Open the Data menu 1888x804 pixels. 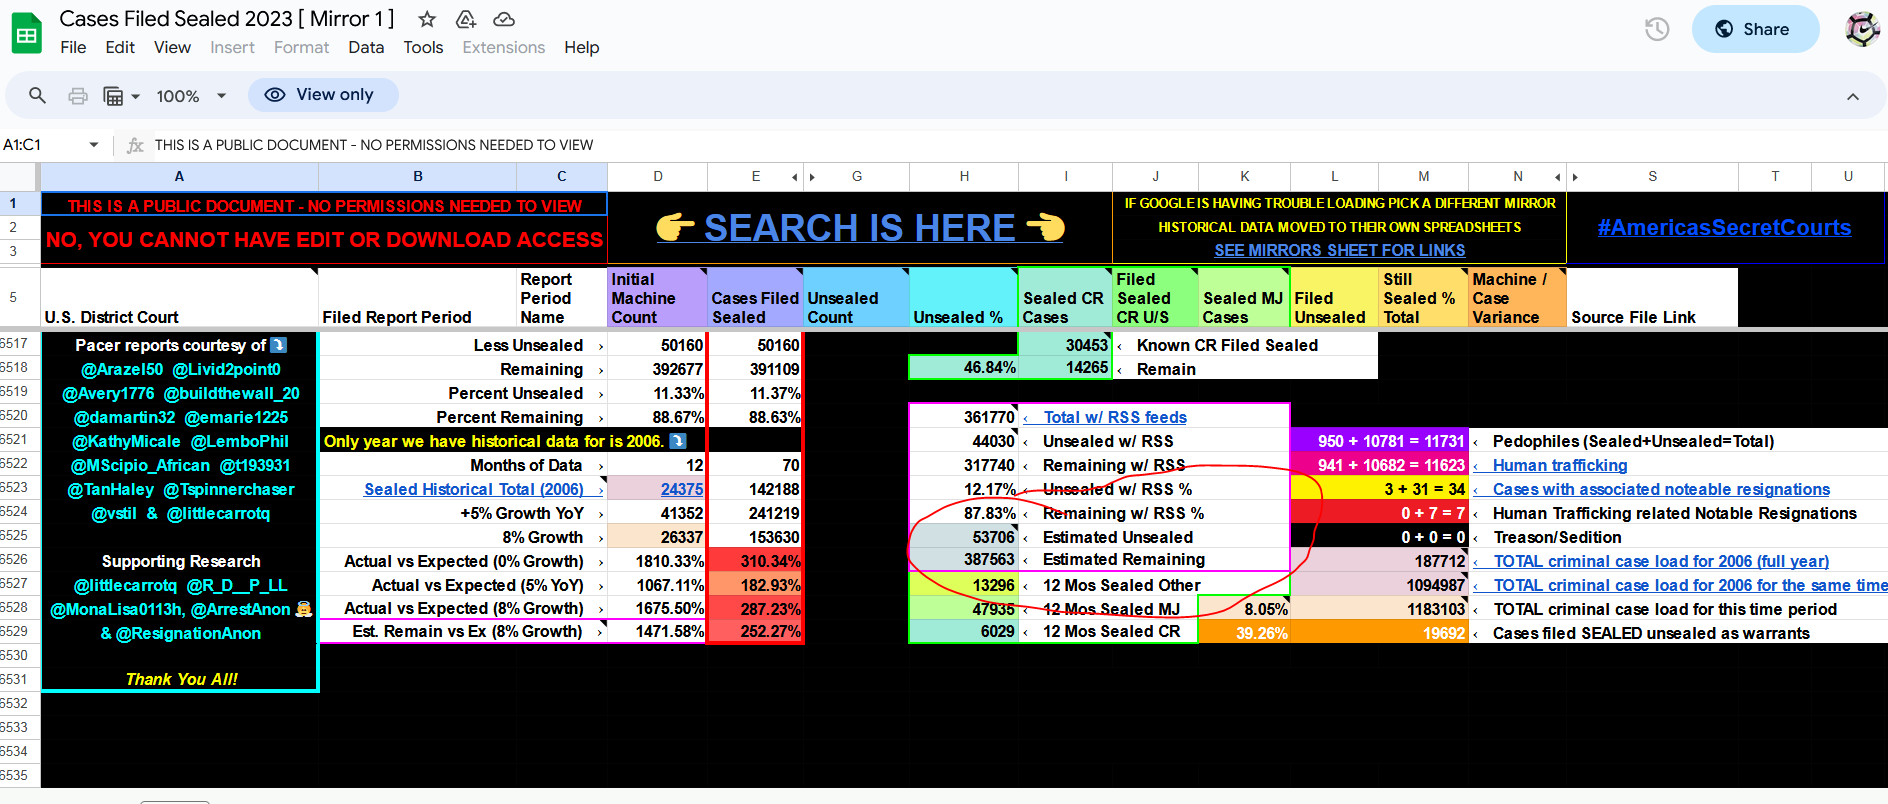pyautogui.click(x=366, y=47)
